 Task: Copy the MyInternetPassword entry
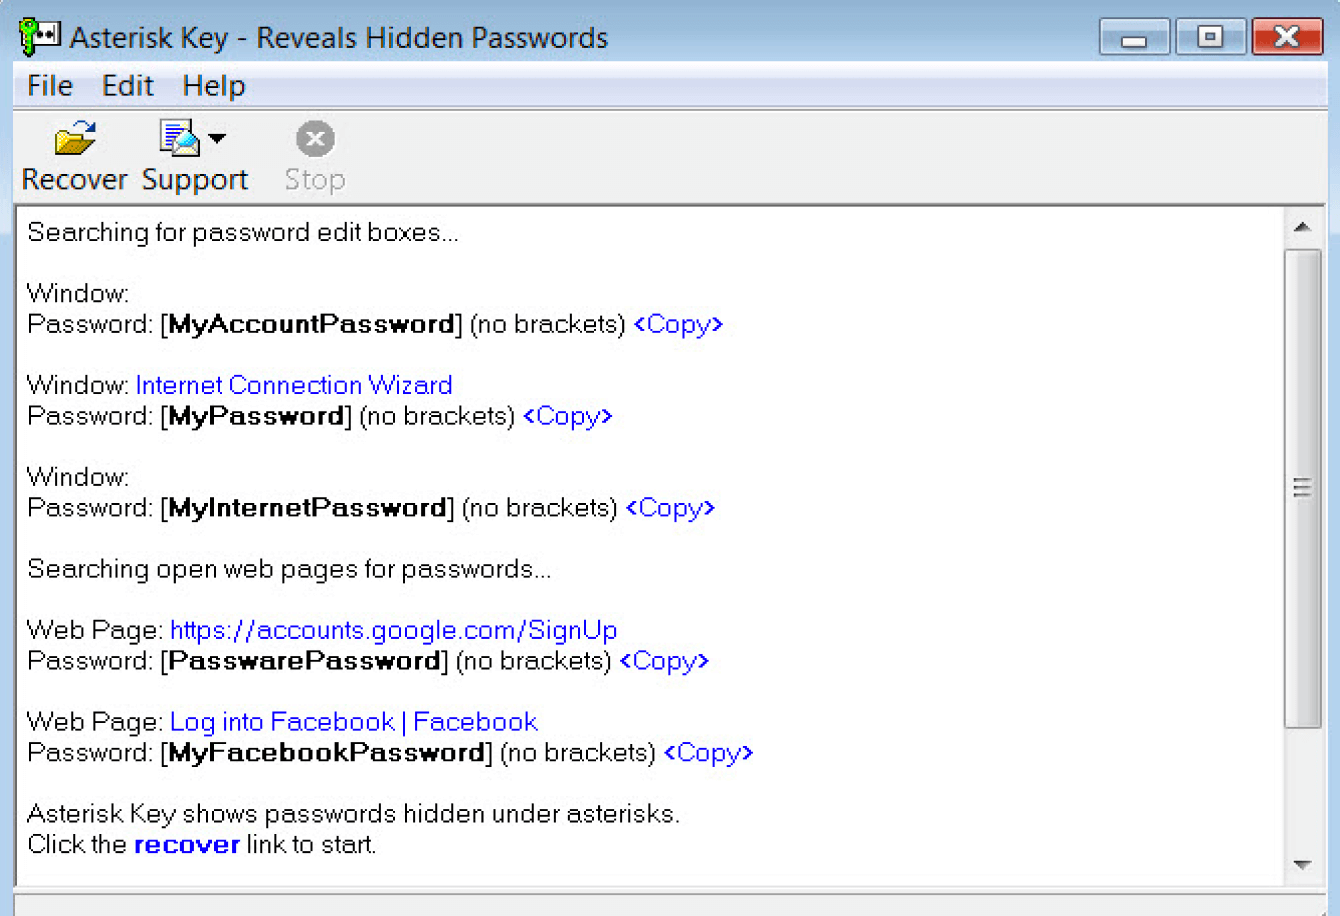click(670, 508)
